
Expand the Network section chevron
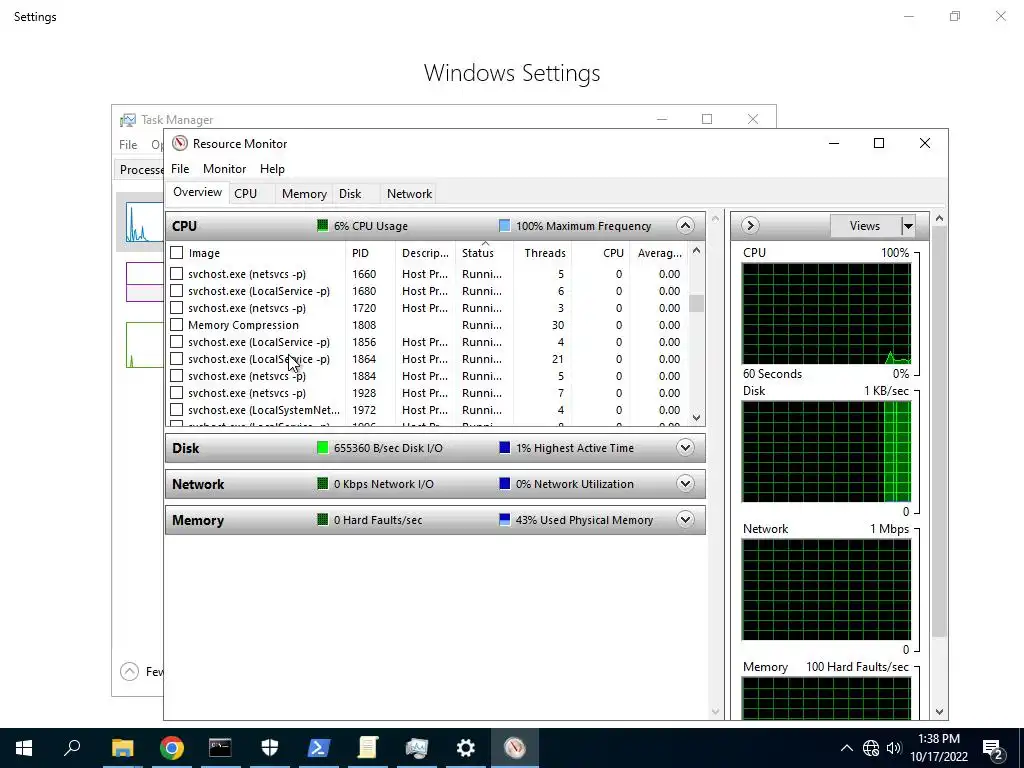(x=685, y=483)
